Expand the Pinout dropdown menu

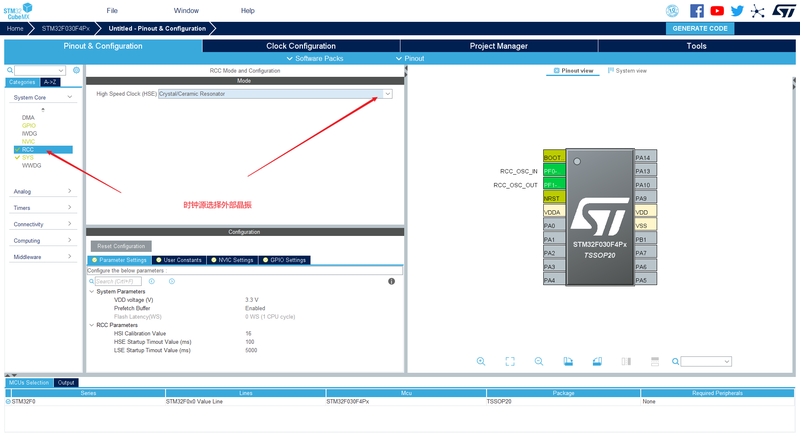[x=410, y=59]
